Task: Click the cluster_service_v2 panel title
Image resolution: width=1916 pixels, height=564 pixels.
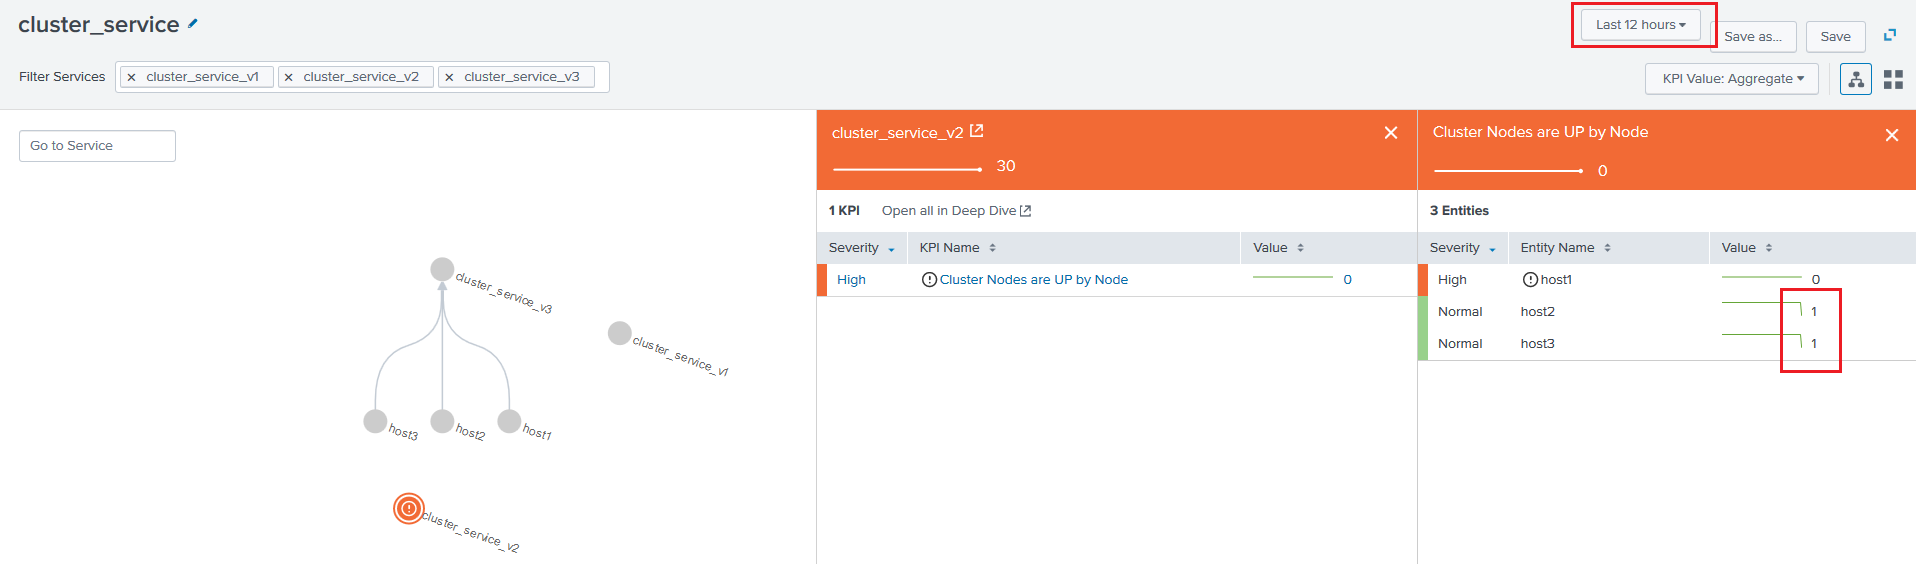Action: click(897, 133)
